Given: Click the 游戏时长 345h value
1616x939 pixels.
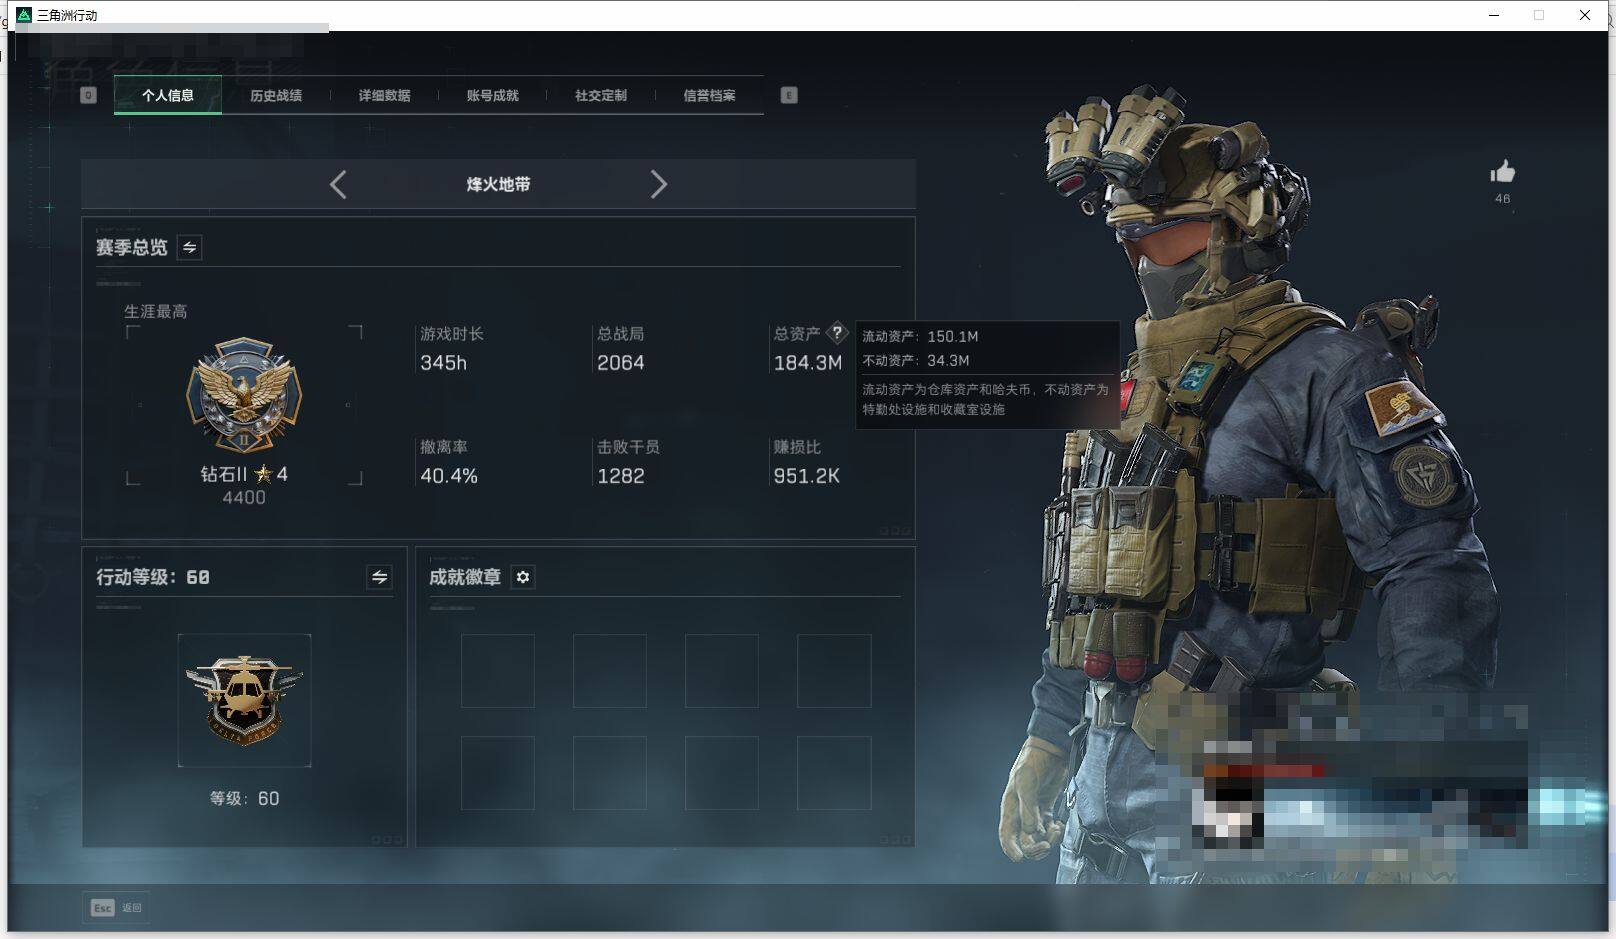Looking at the screenshot, I should (443, 363).
